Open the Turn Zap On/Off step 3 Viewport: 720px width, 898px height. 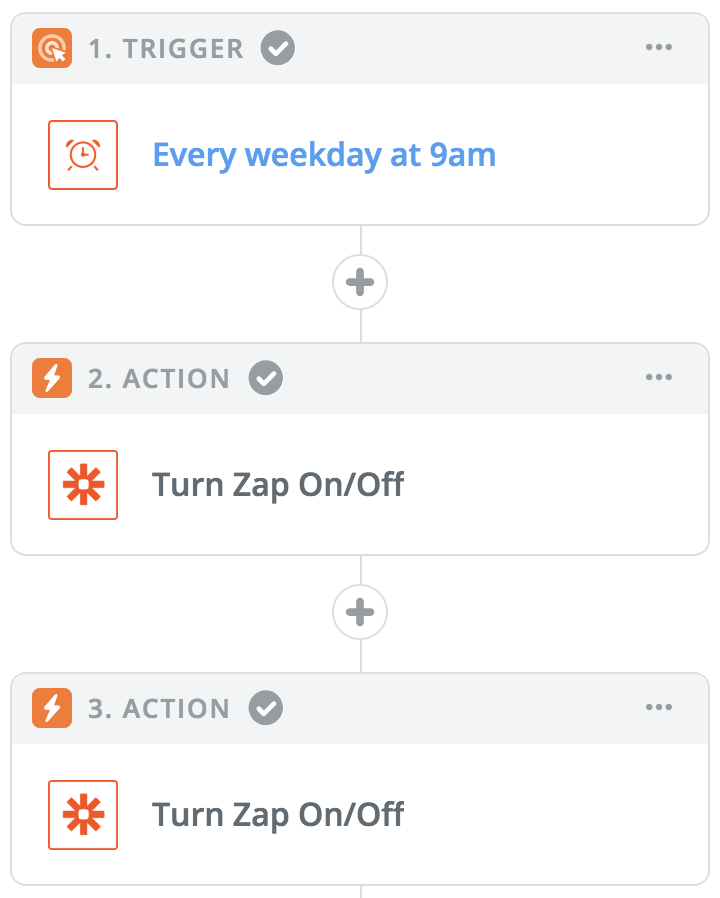tap(278, 815)
